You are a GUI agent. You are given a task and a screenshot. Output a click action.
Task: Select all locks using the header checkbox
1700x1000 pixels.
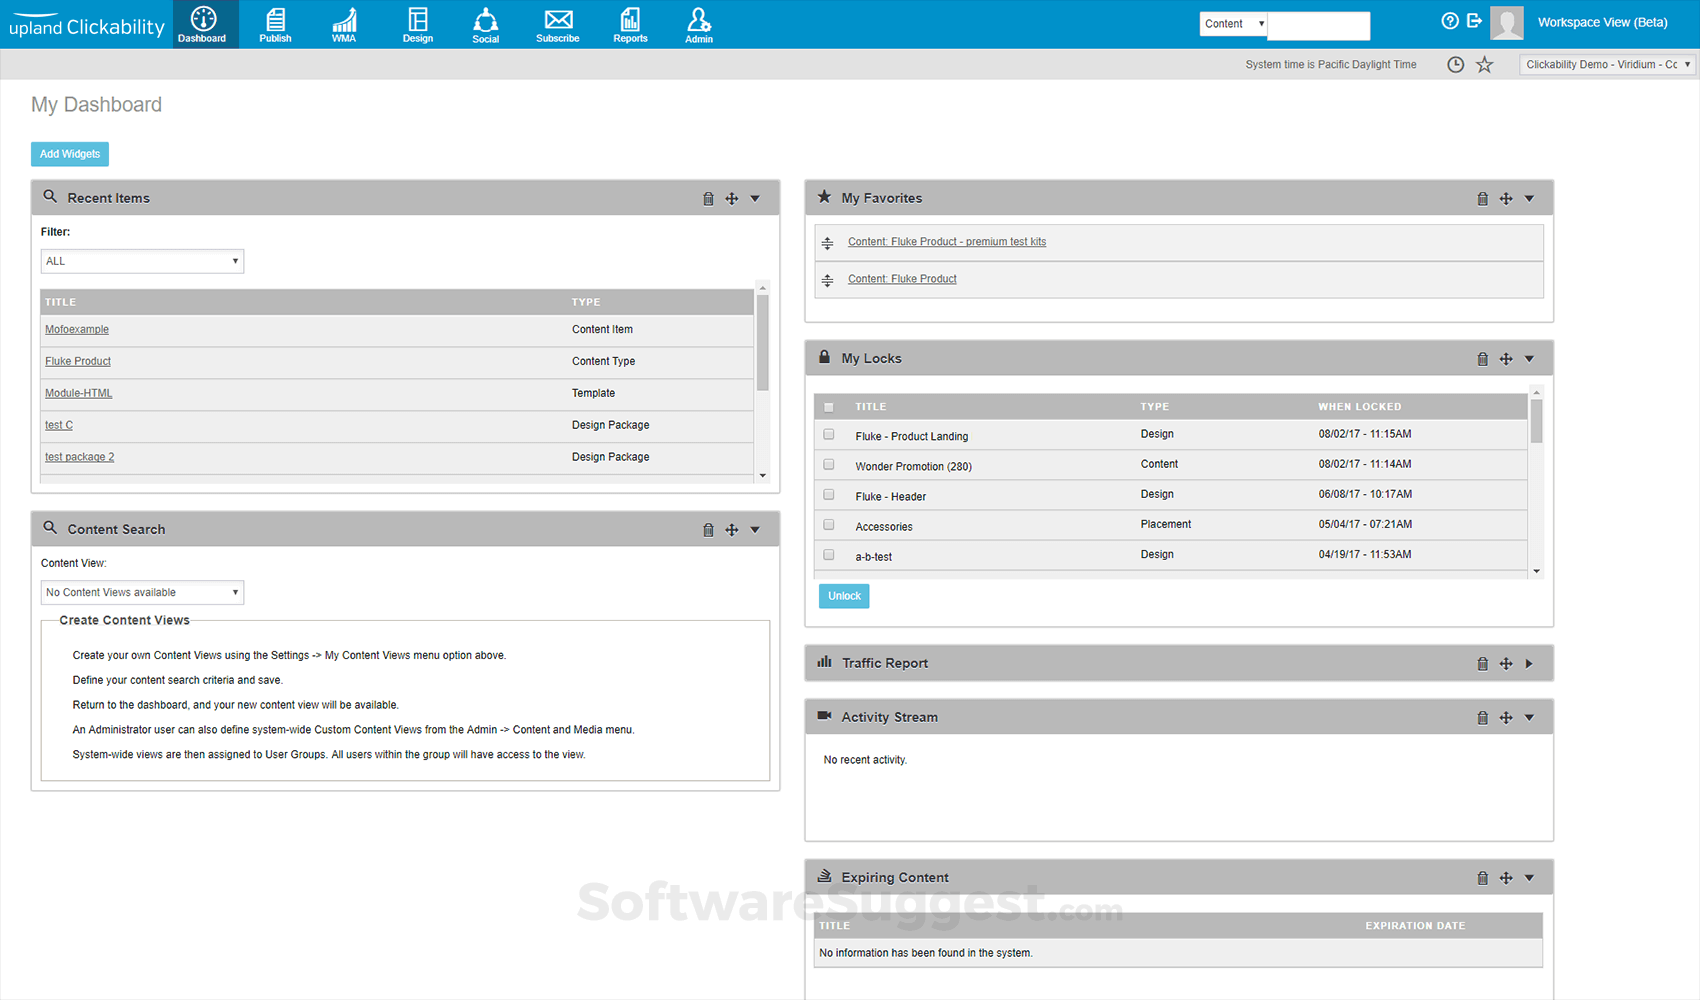point(828,407)
